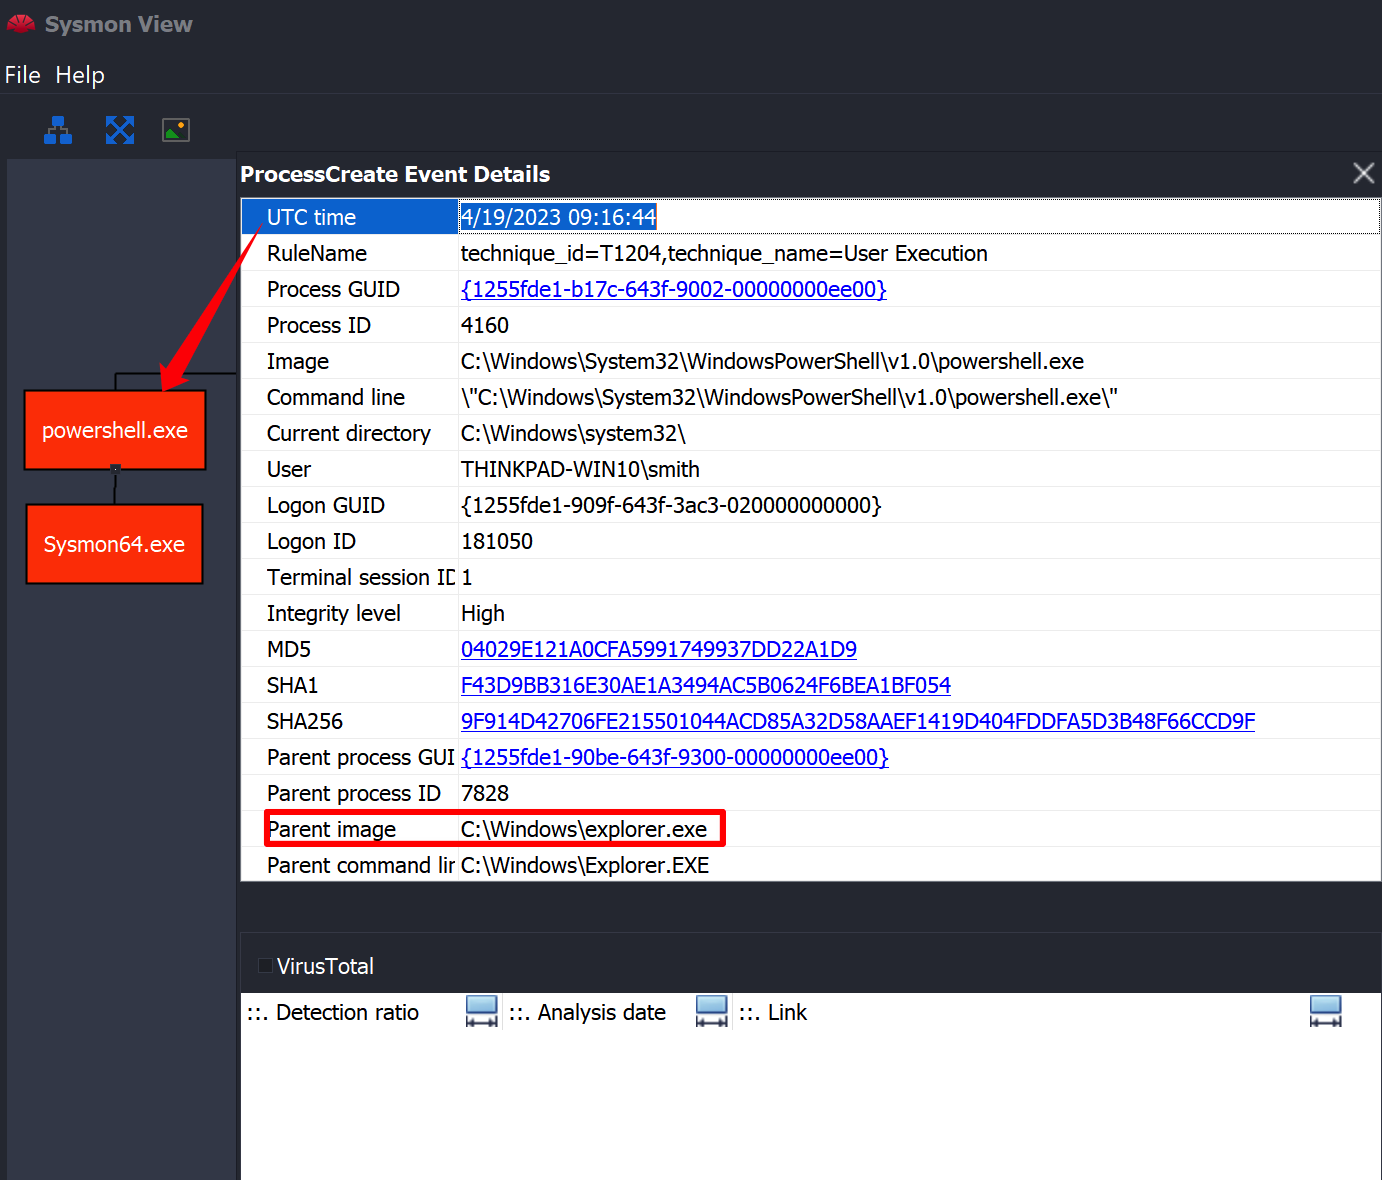
Task: Open the MD5 hash link
Action: 659,649
